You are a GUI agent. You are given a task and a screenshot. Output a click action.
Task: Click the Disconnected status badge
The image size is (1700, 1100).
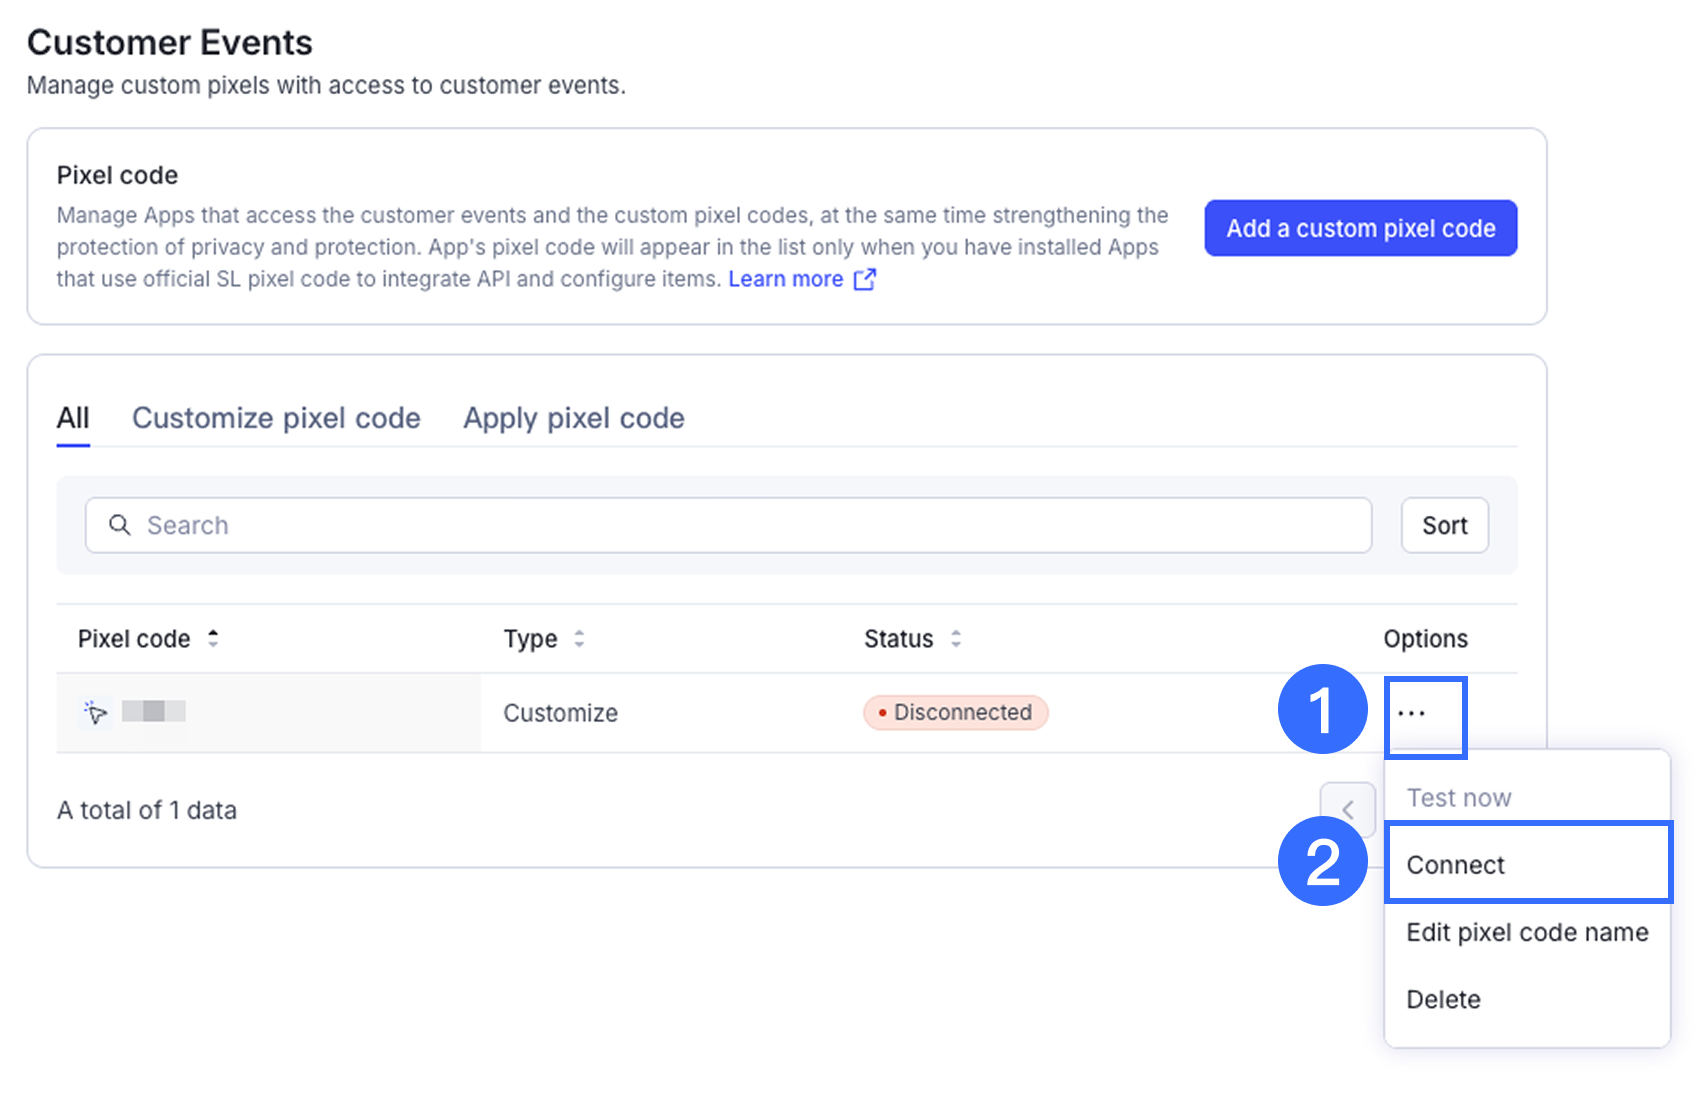(x=955, y=713)
